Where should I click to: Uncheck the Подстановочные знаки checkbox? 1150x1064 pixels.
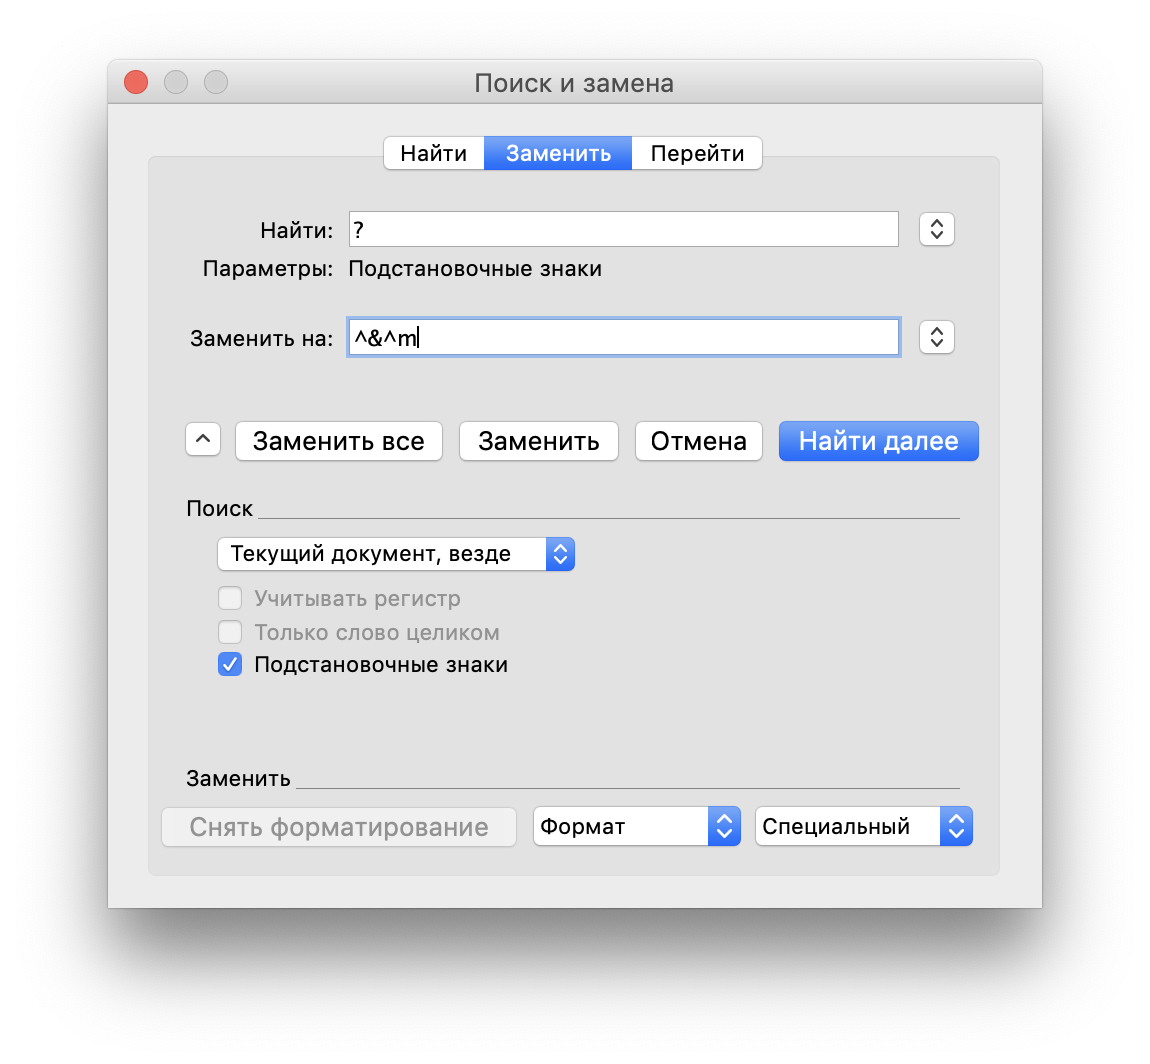[230, 664]
